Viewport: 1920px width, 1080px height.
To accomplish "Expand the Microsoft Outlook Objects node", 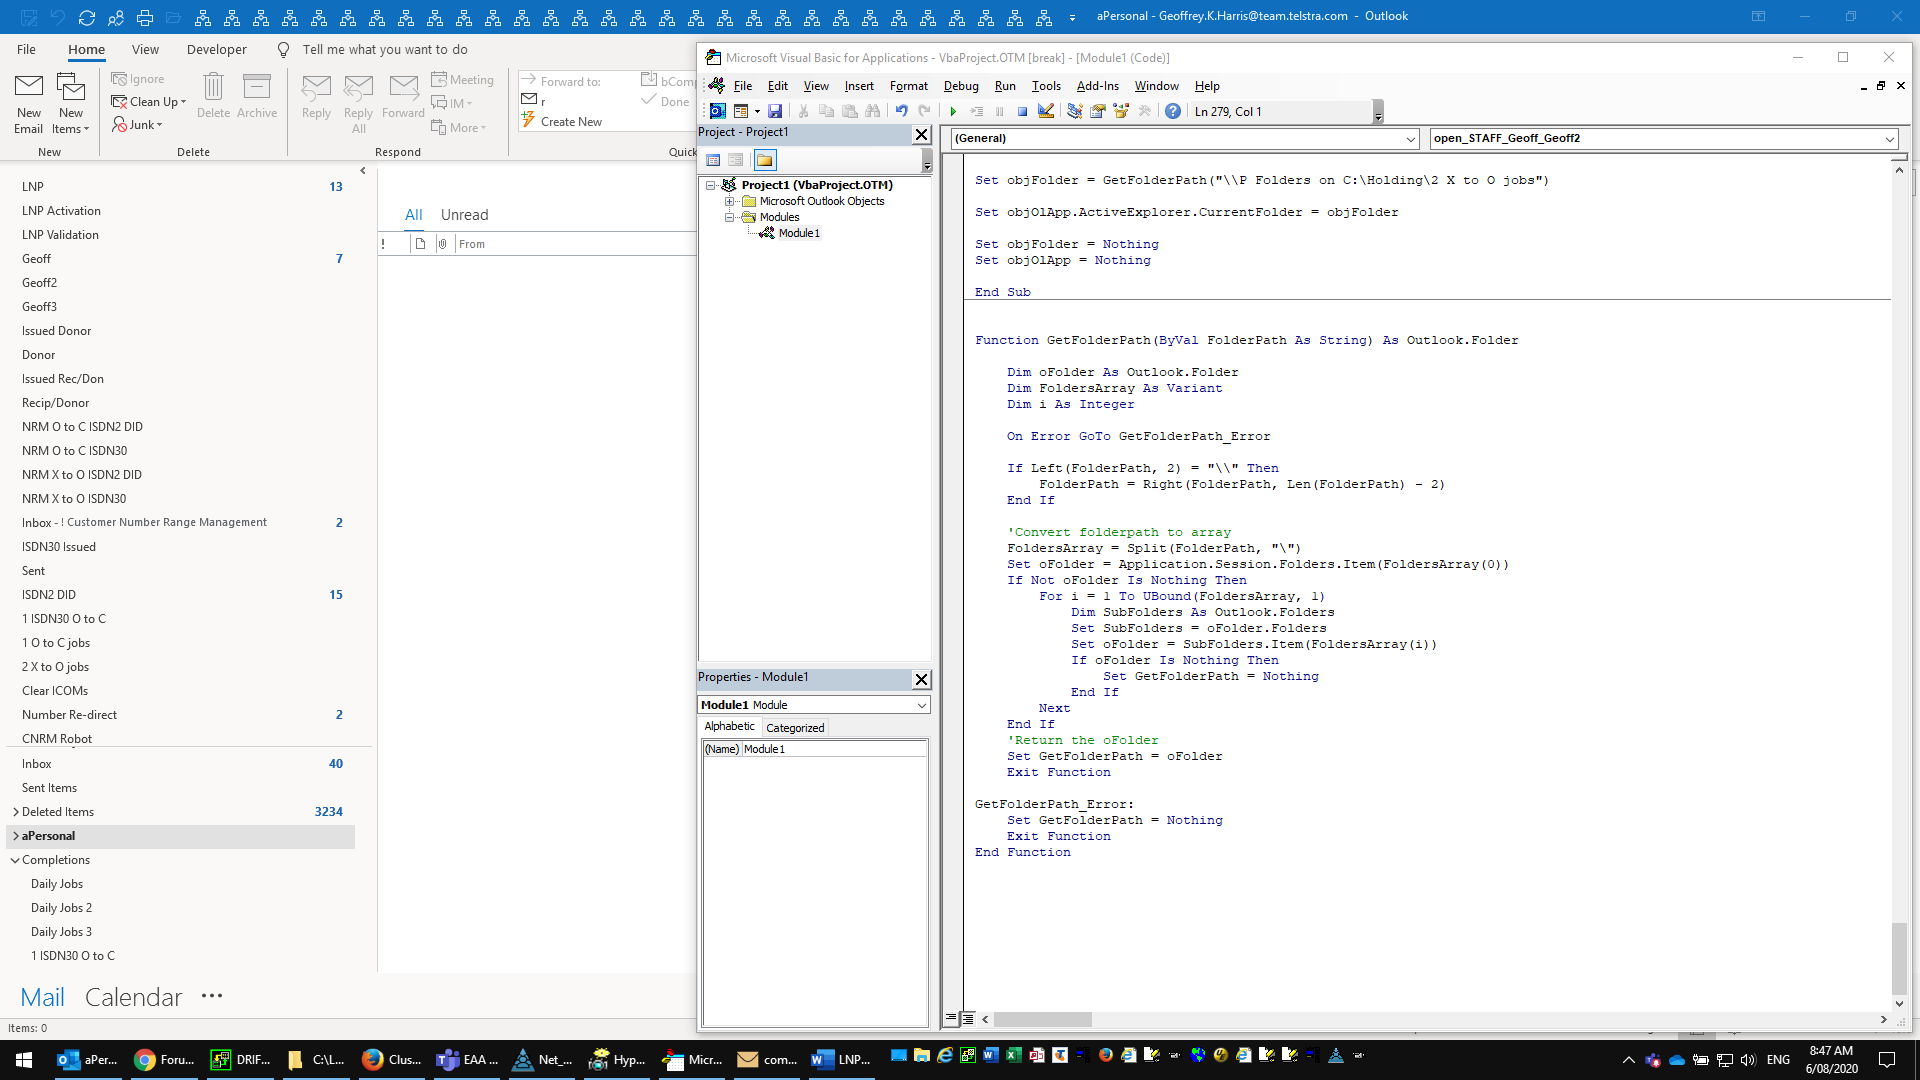I will pyautogui.click(x=729, y=201).
